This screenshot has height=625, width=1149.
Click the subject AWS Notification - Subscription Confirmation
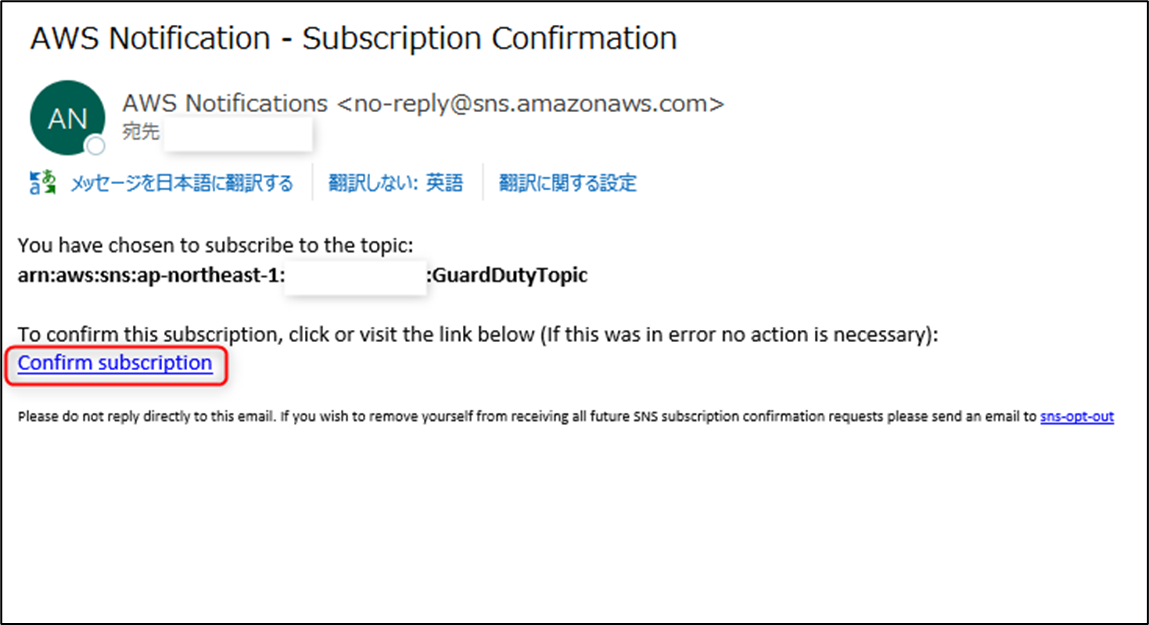click(352, 38)
